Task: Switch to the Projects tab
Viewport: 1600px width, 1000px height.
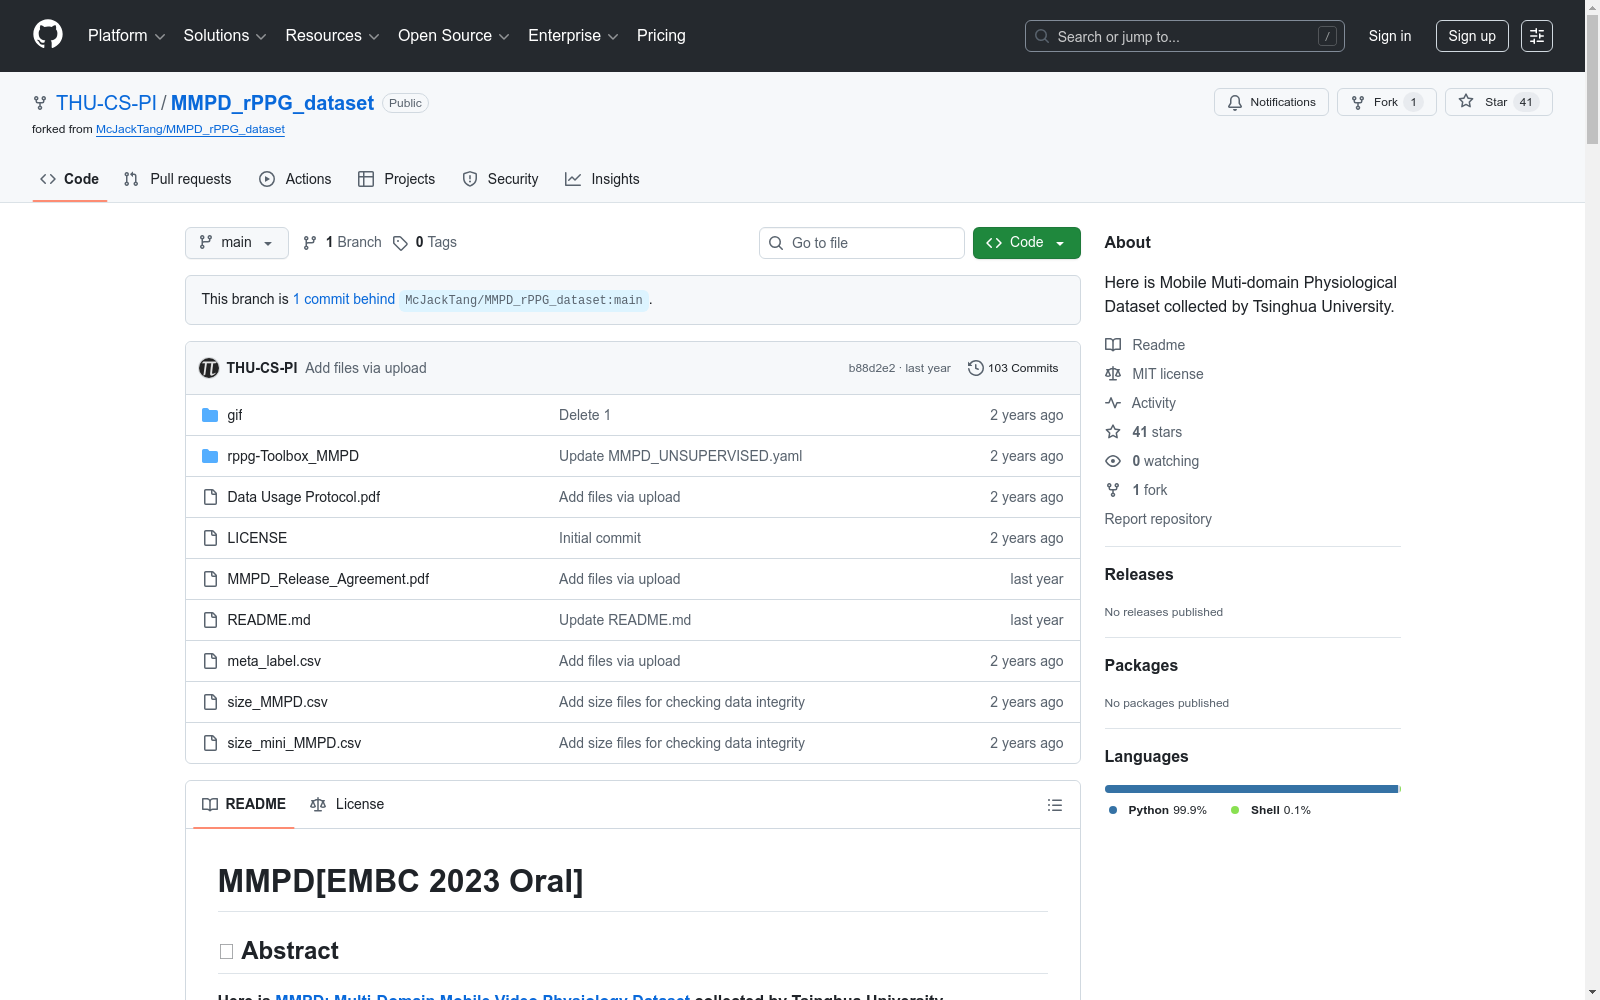Action: [397, 179]
